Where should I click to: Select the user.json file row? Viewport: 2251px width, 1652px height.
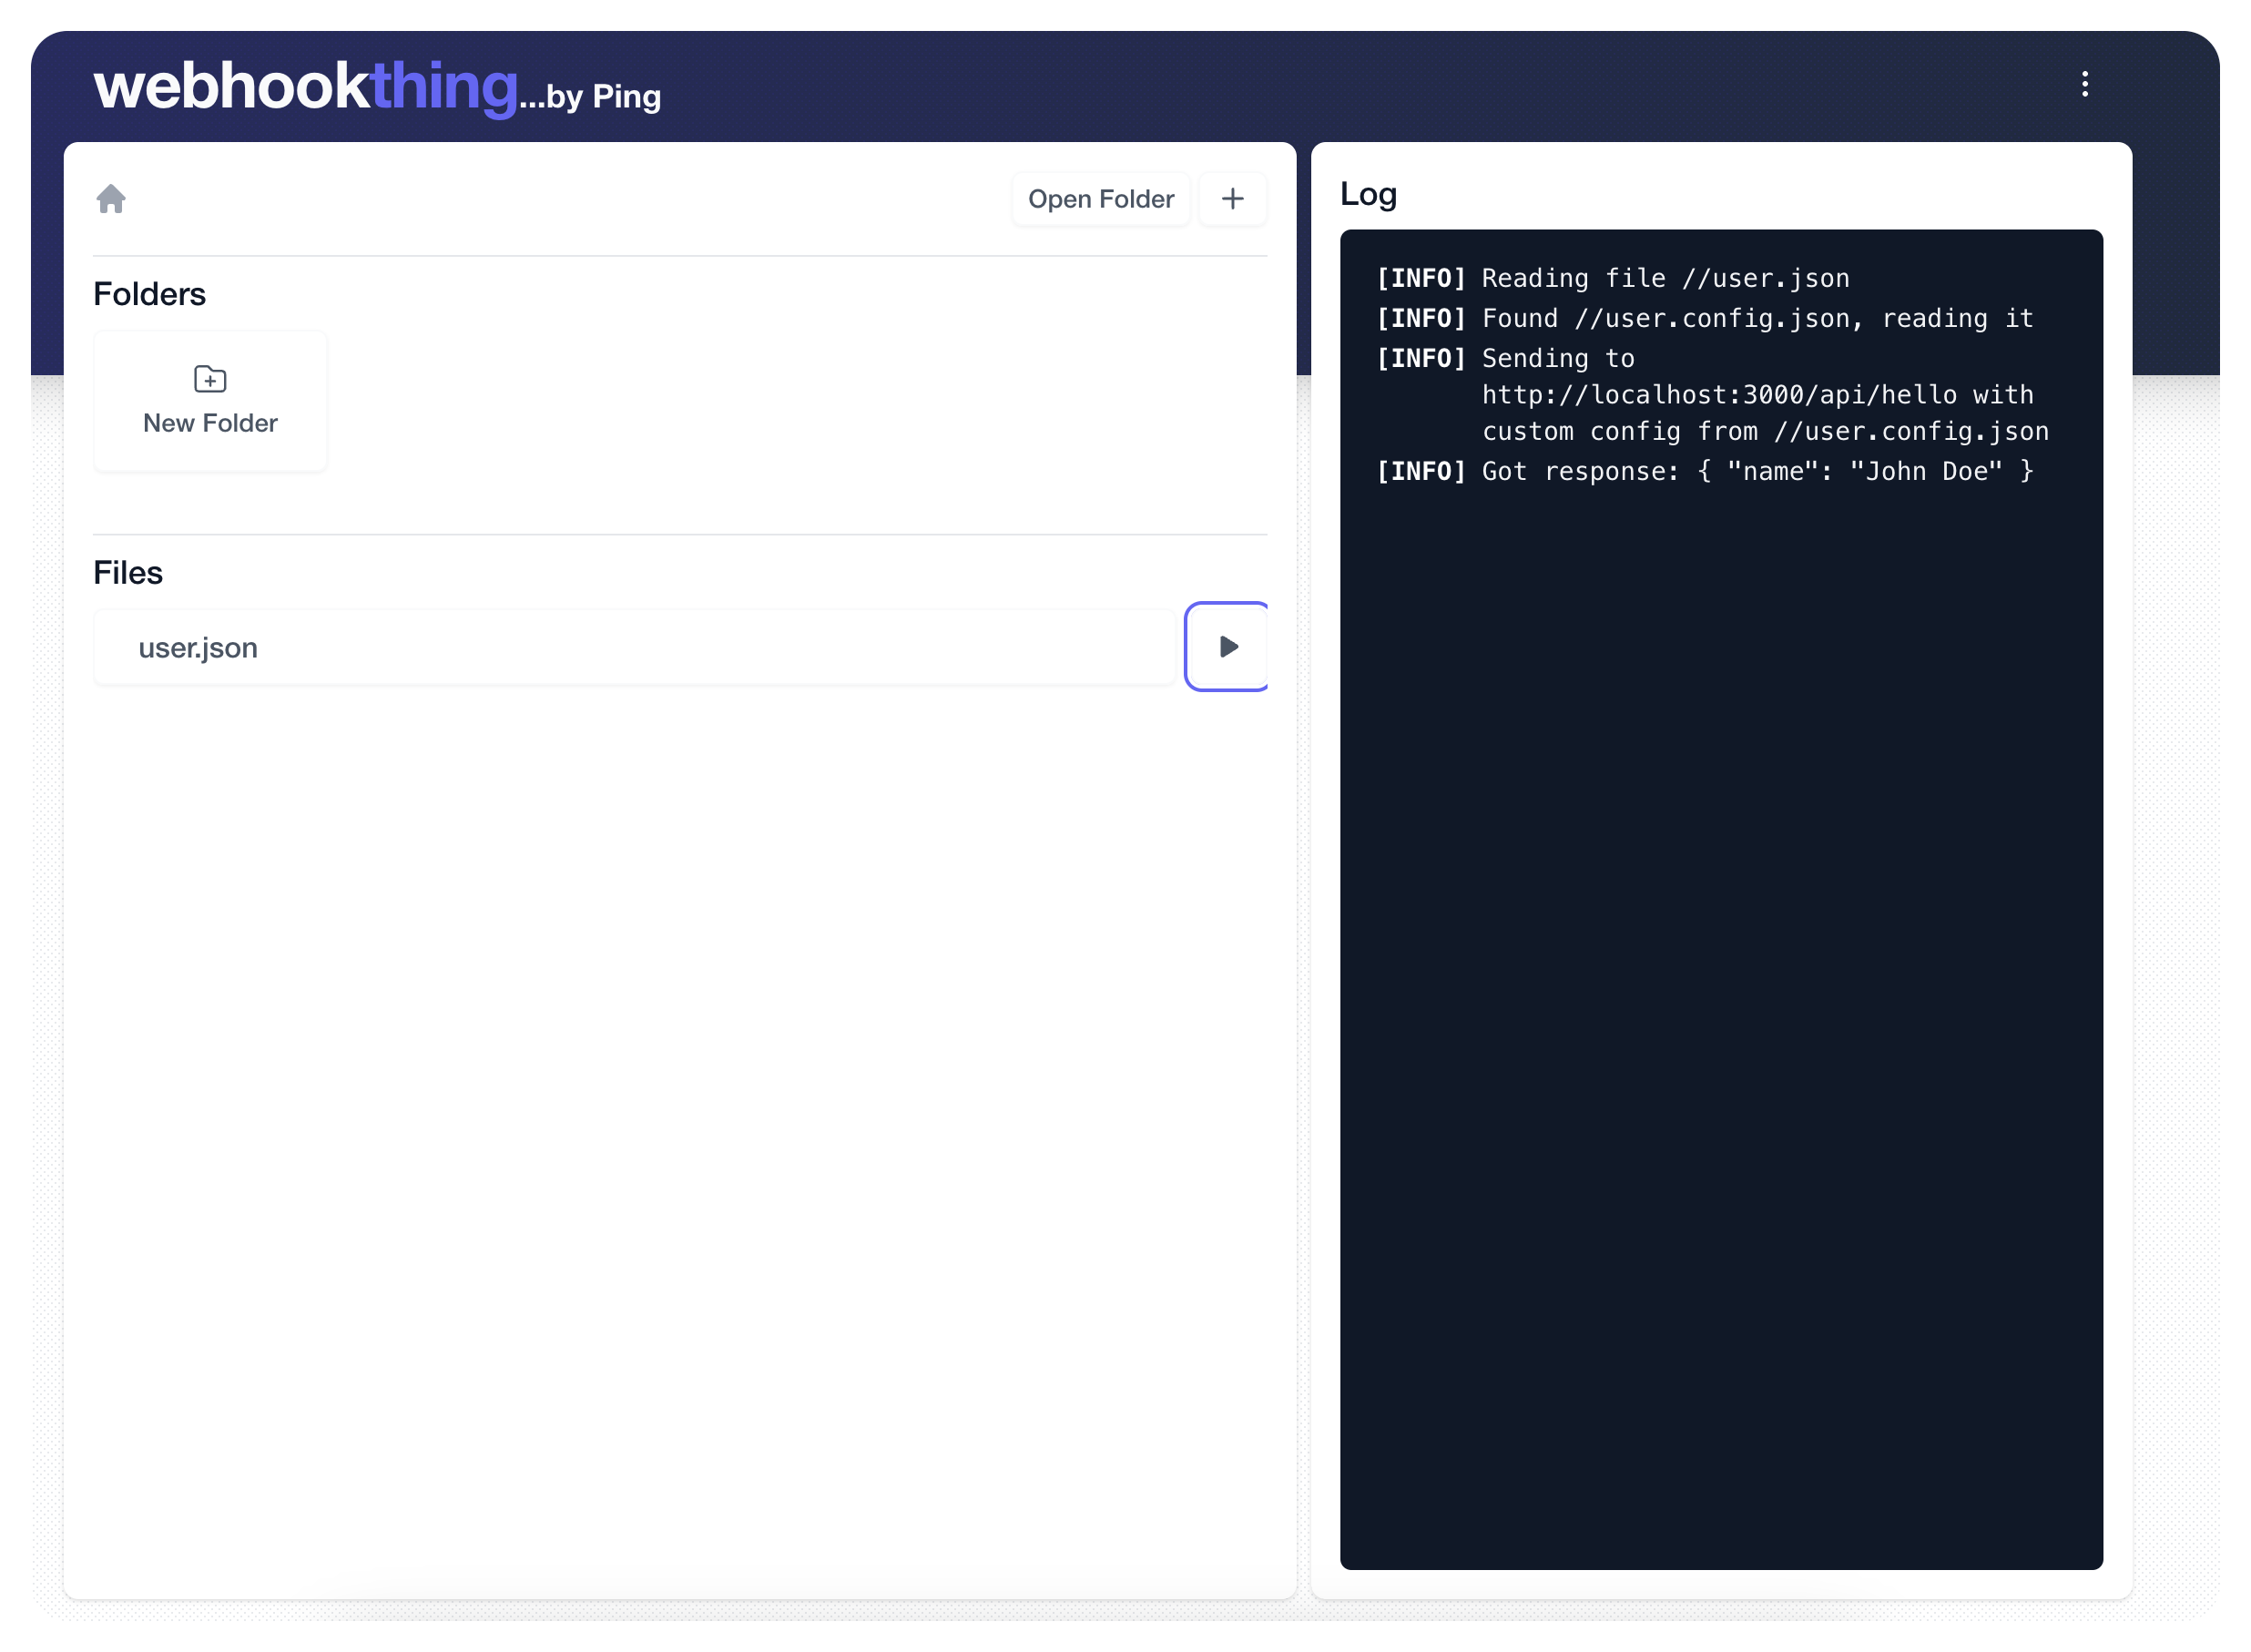pyautogui.click(x=634, y=647)
